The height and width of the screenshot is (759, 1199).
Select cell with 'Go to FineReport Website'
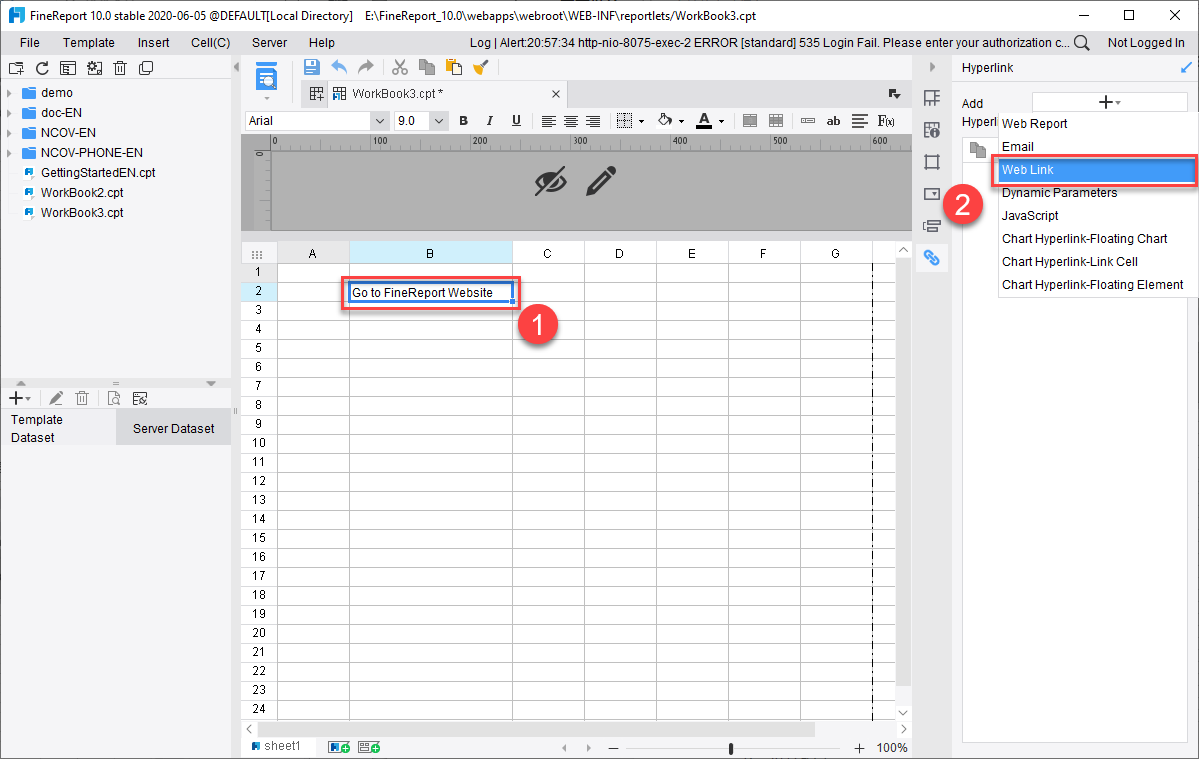click(x=431, y=293)
